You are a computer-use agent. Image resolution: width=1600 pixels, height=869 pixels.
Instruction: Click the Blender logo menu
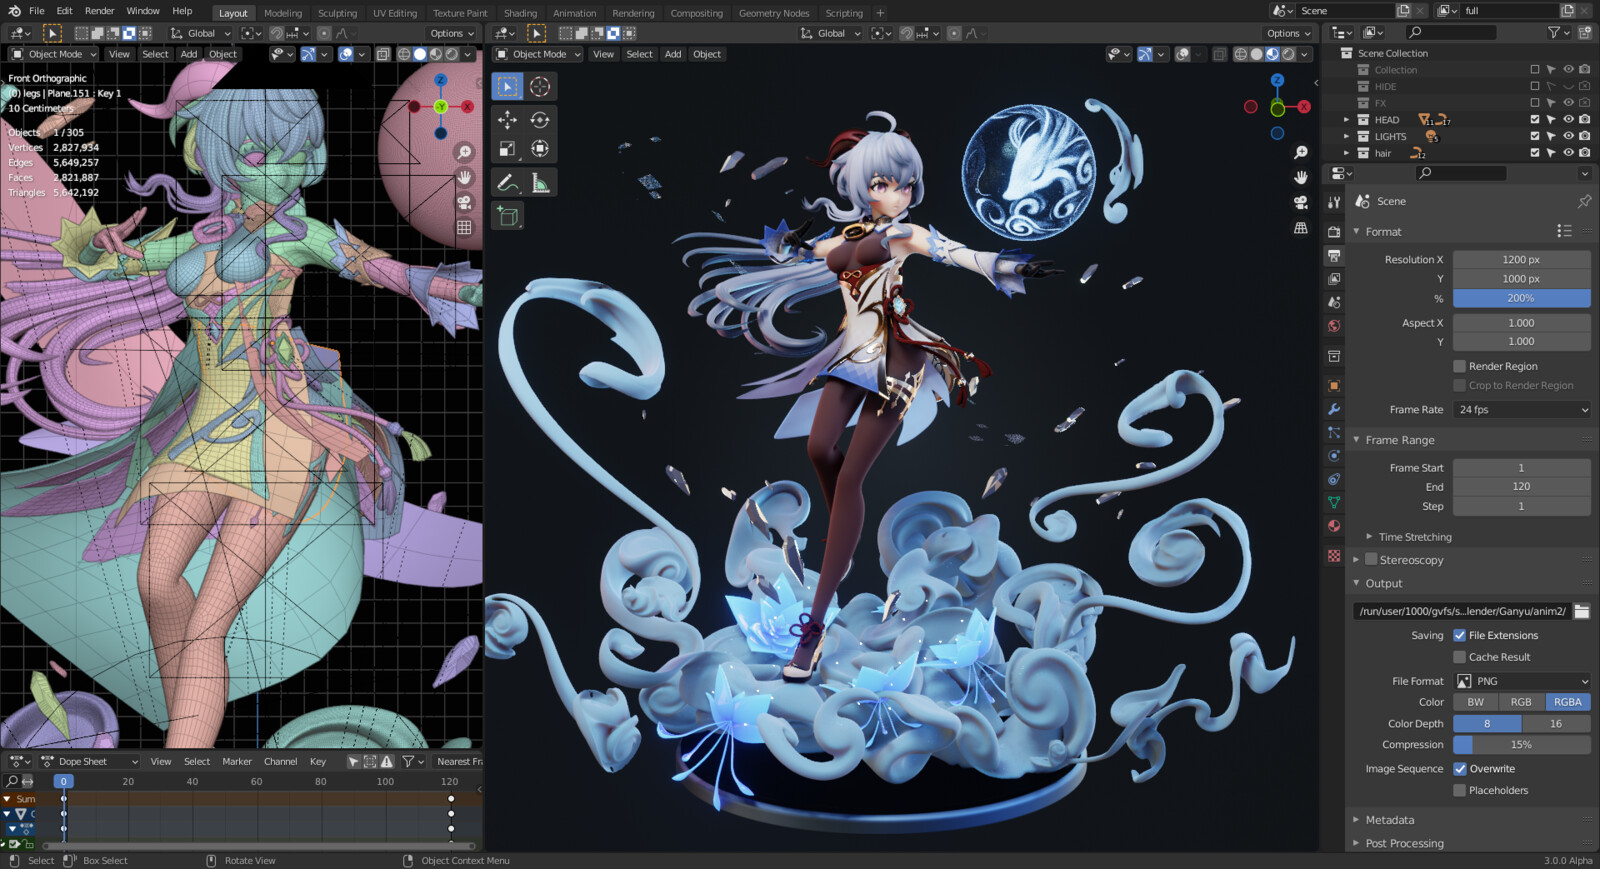(x=14, y=11)
